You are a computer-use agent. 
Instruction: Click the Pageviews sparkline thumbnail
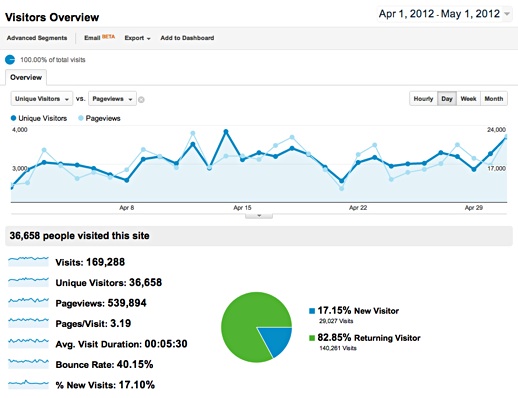(28, 302)
